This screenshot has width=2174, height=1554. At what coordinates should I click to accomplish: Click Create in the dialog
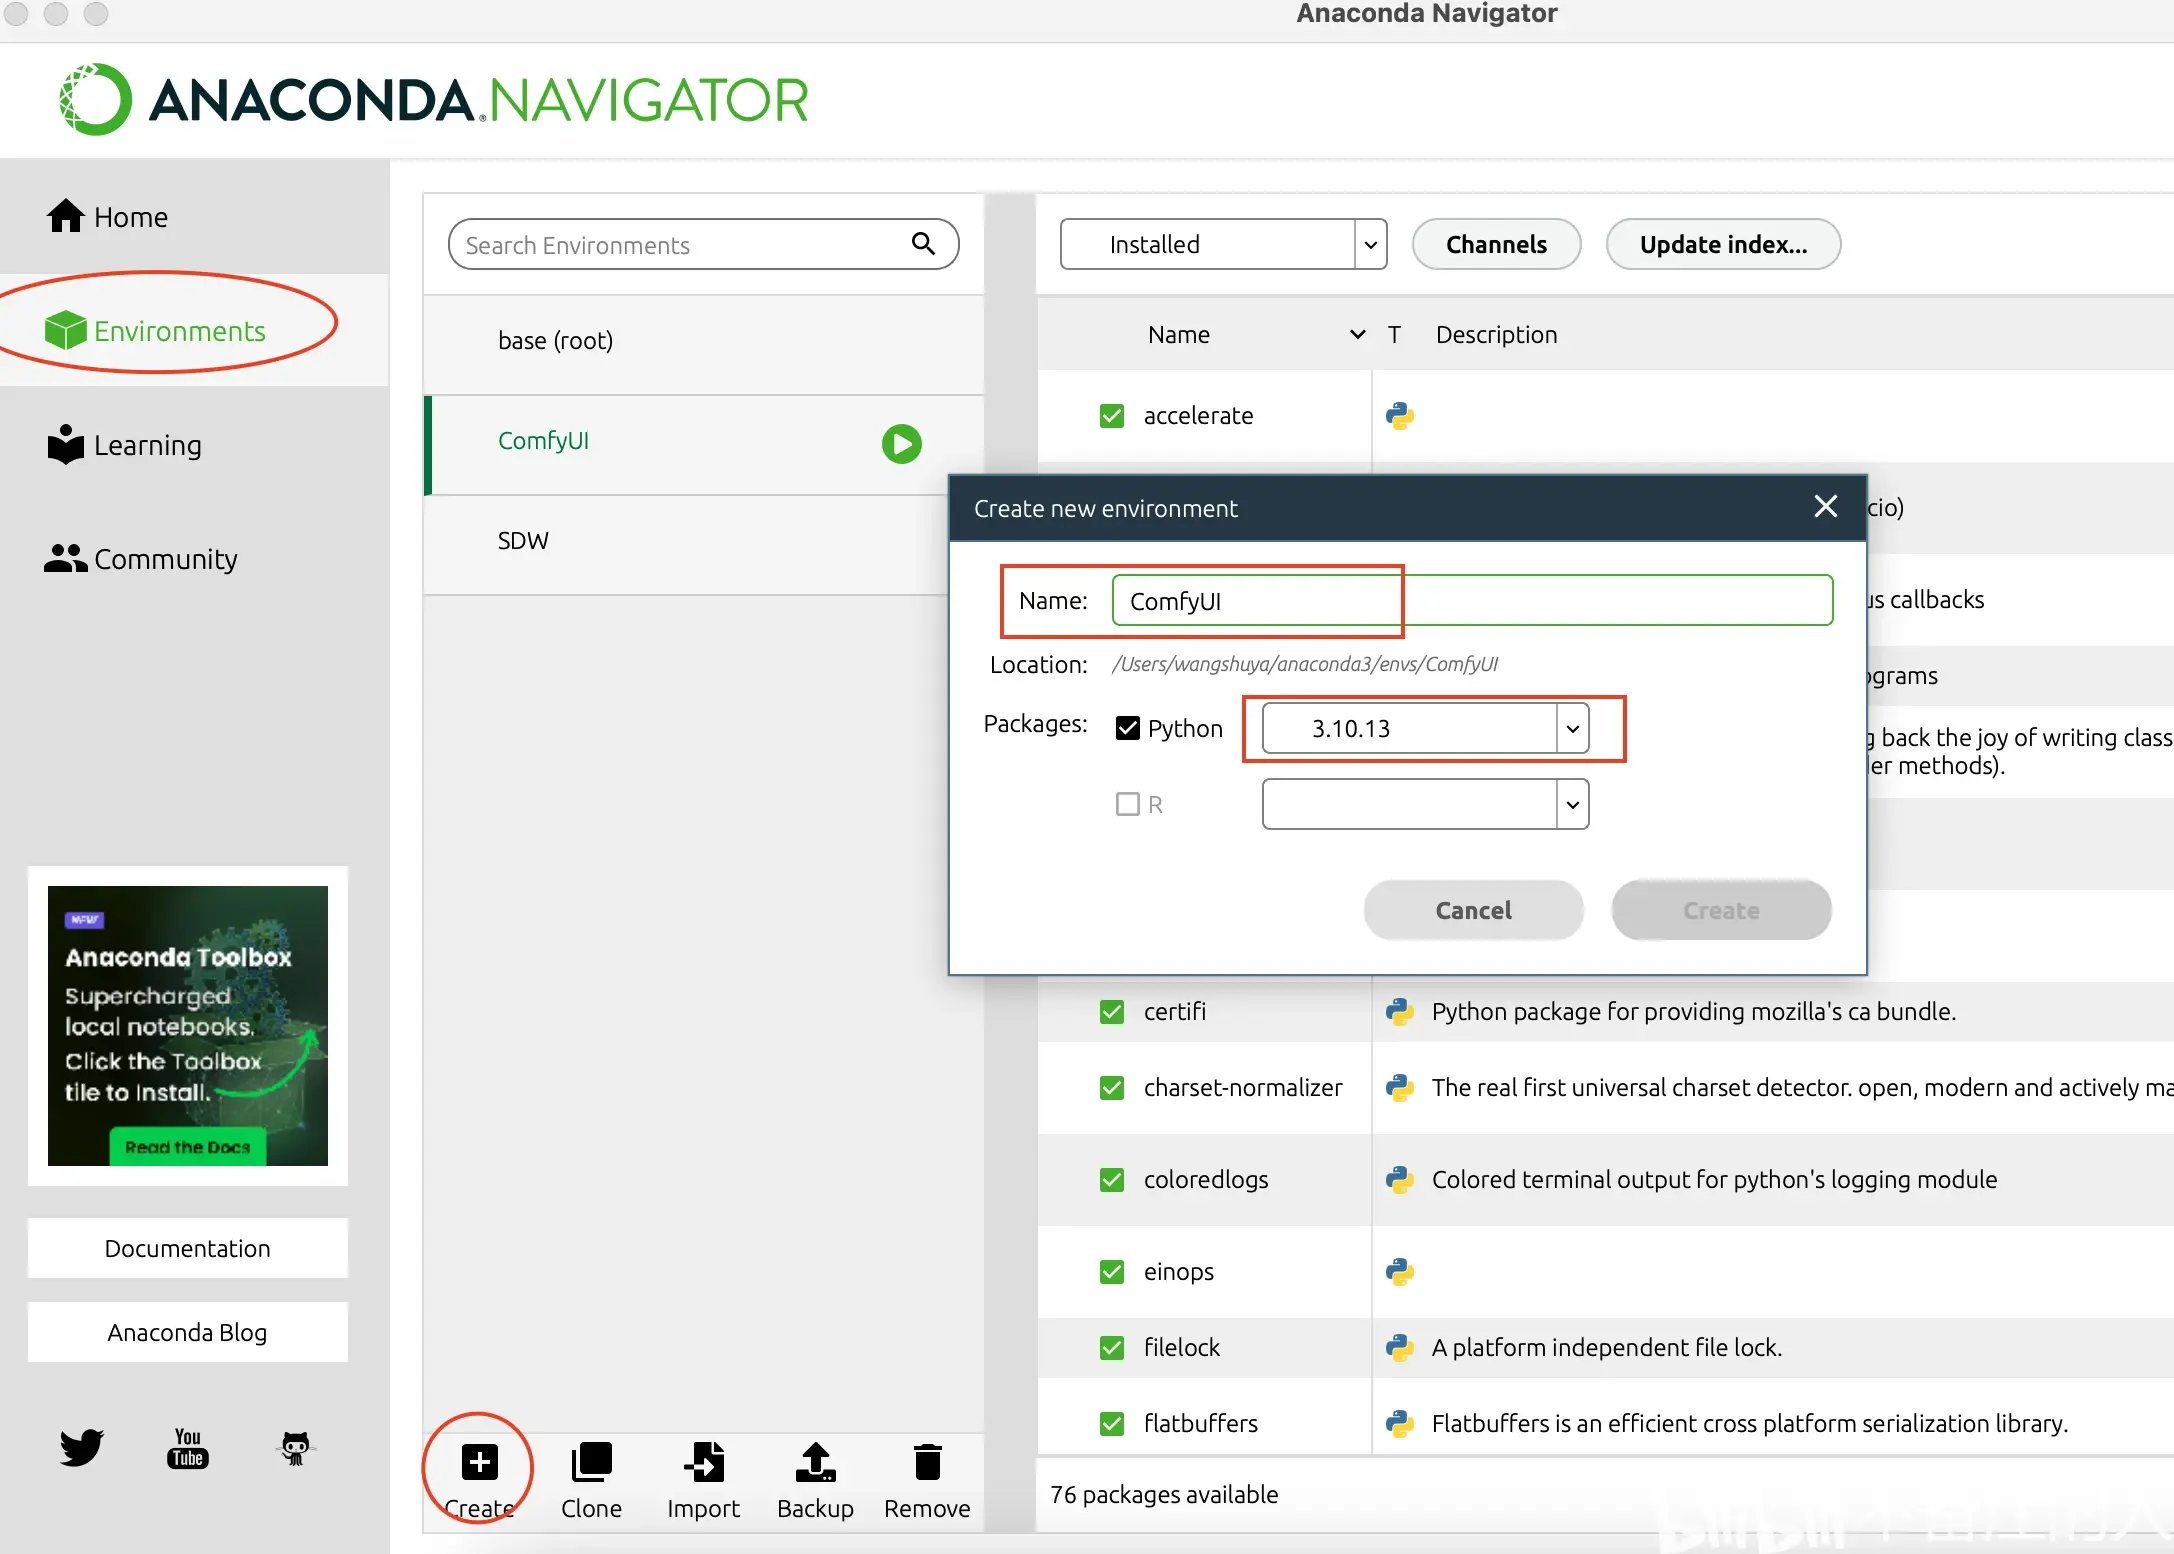pyautogui.click(x=1721, y=910)
